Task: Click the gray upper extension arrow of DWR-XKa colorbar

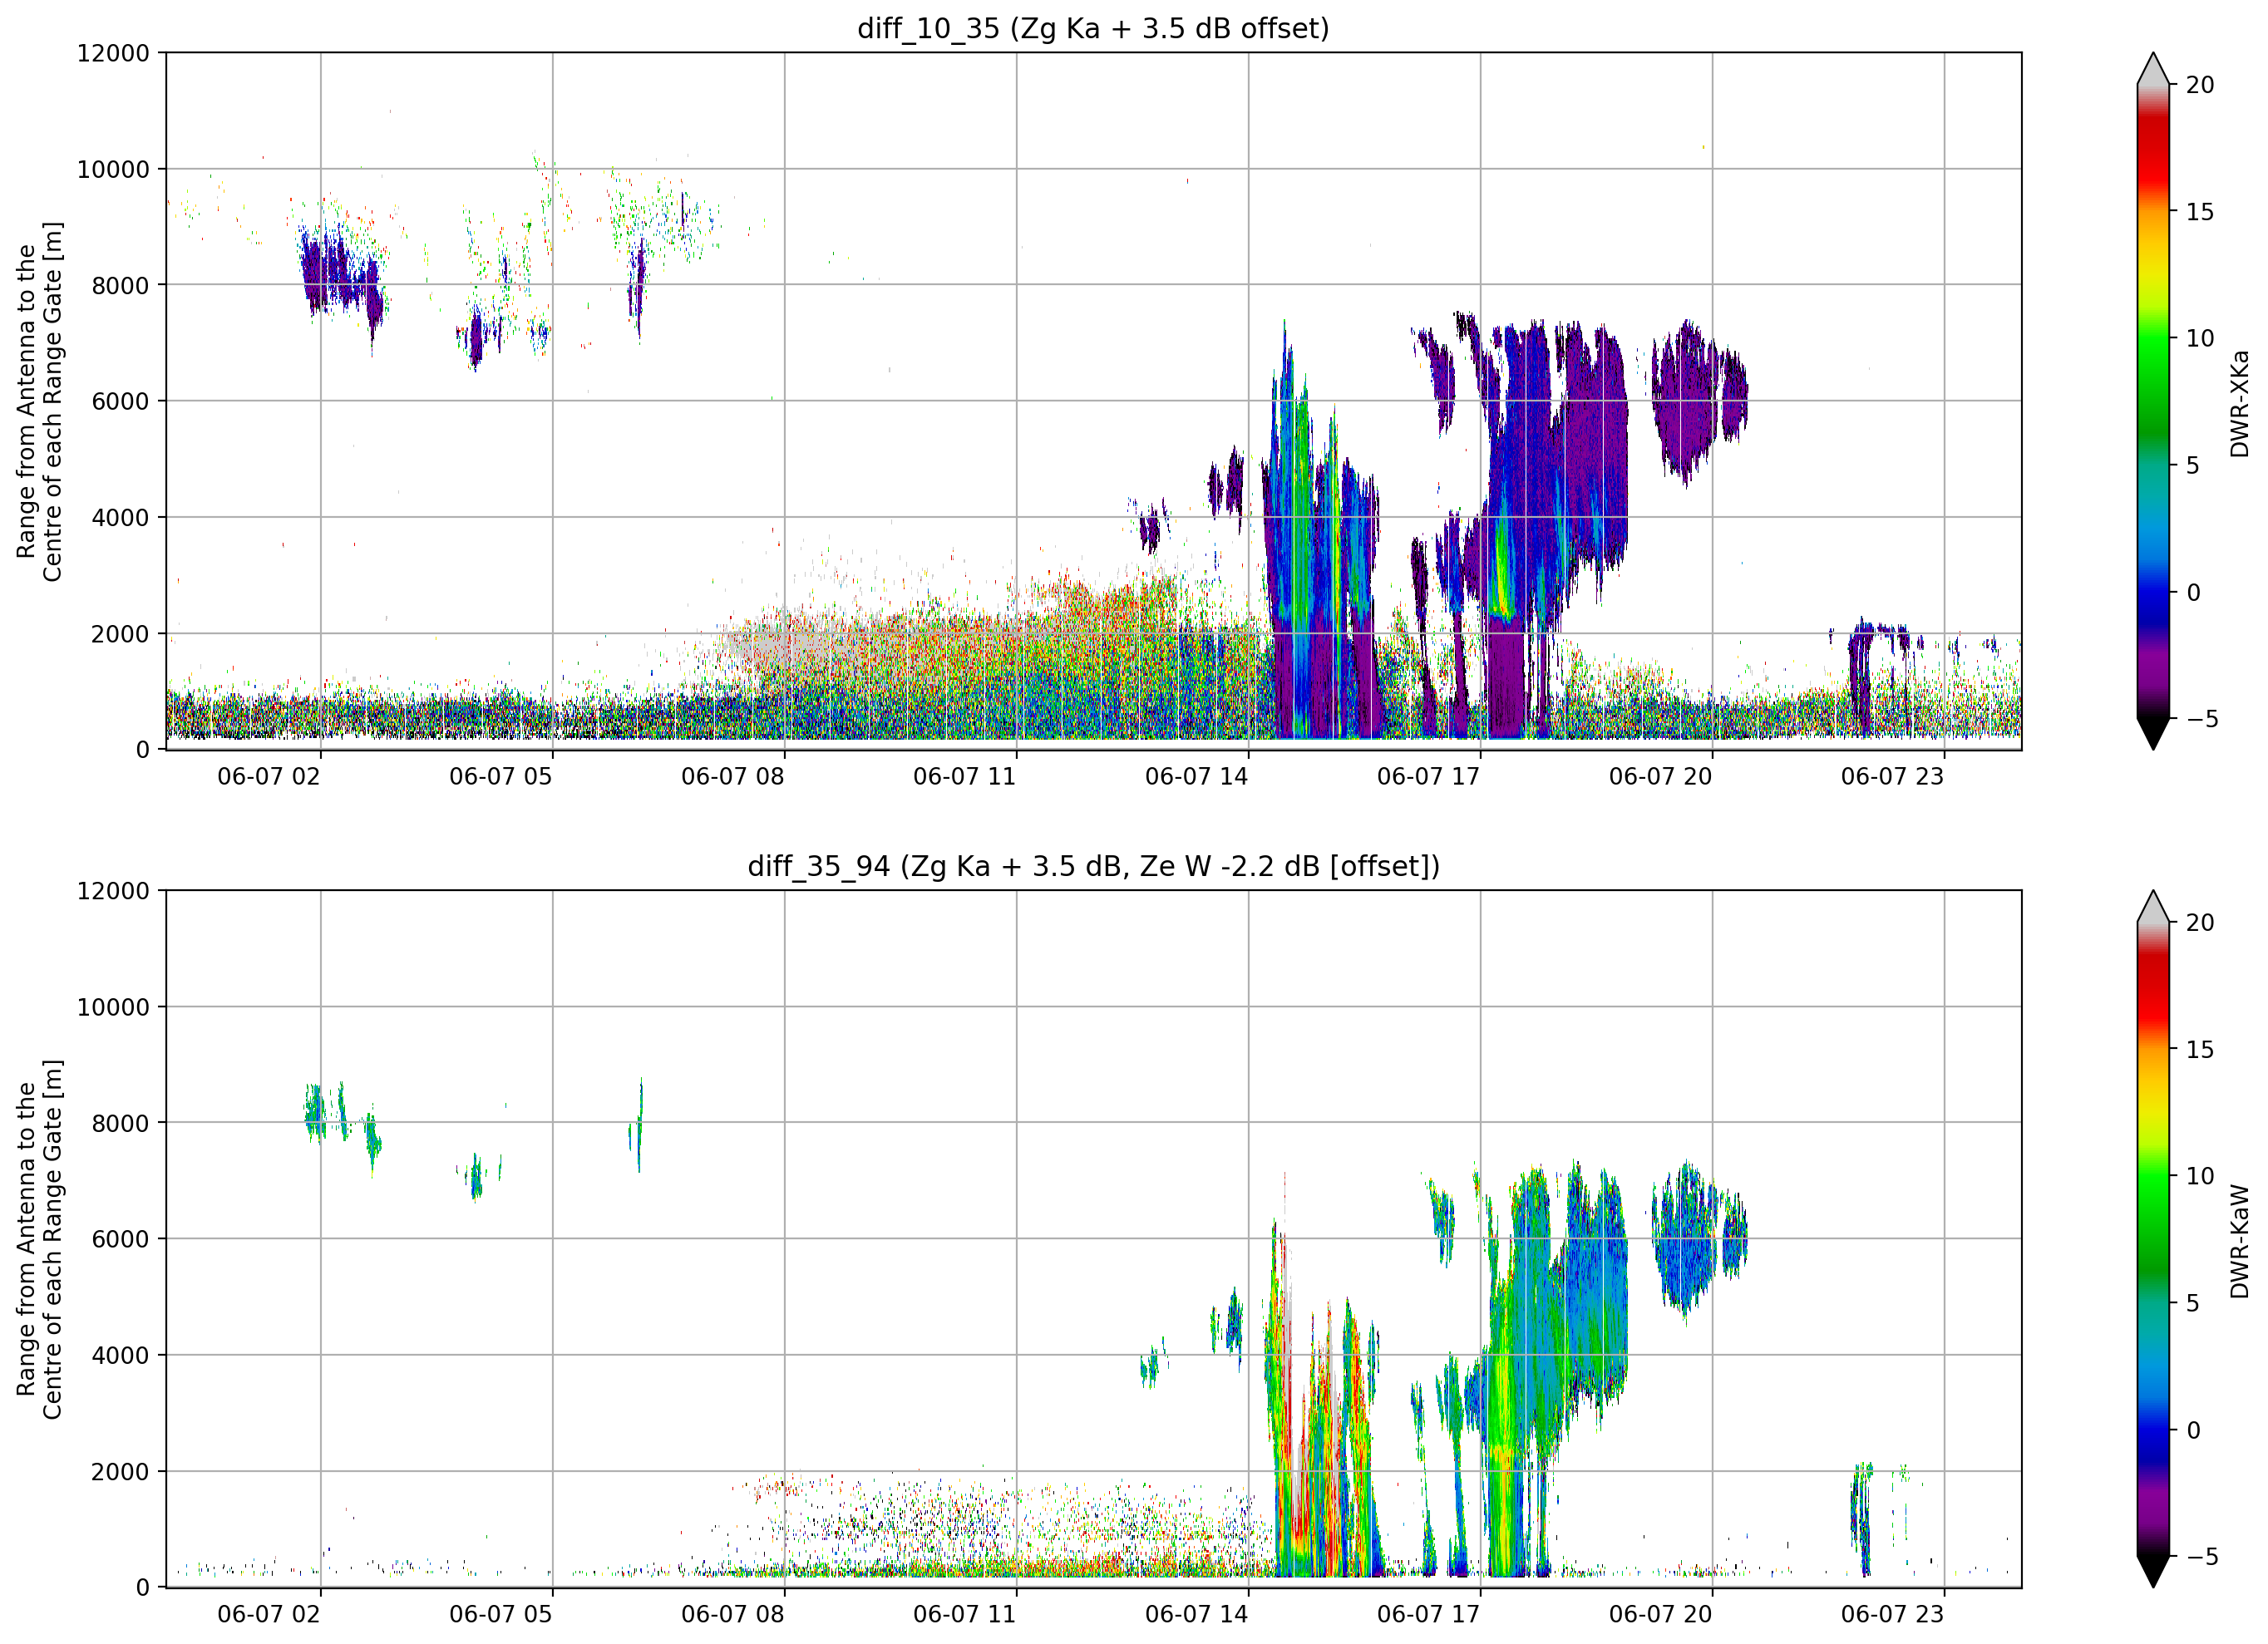Action: click(2153, 69)
